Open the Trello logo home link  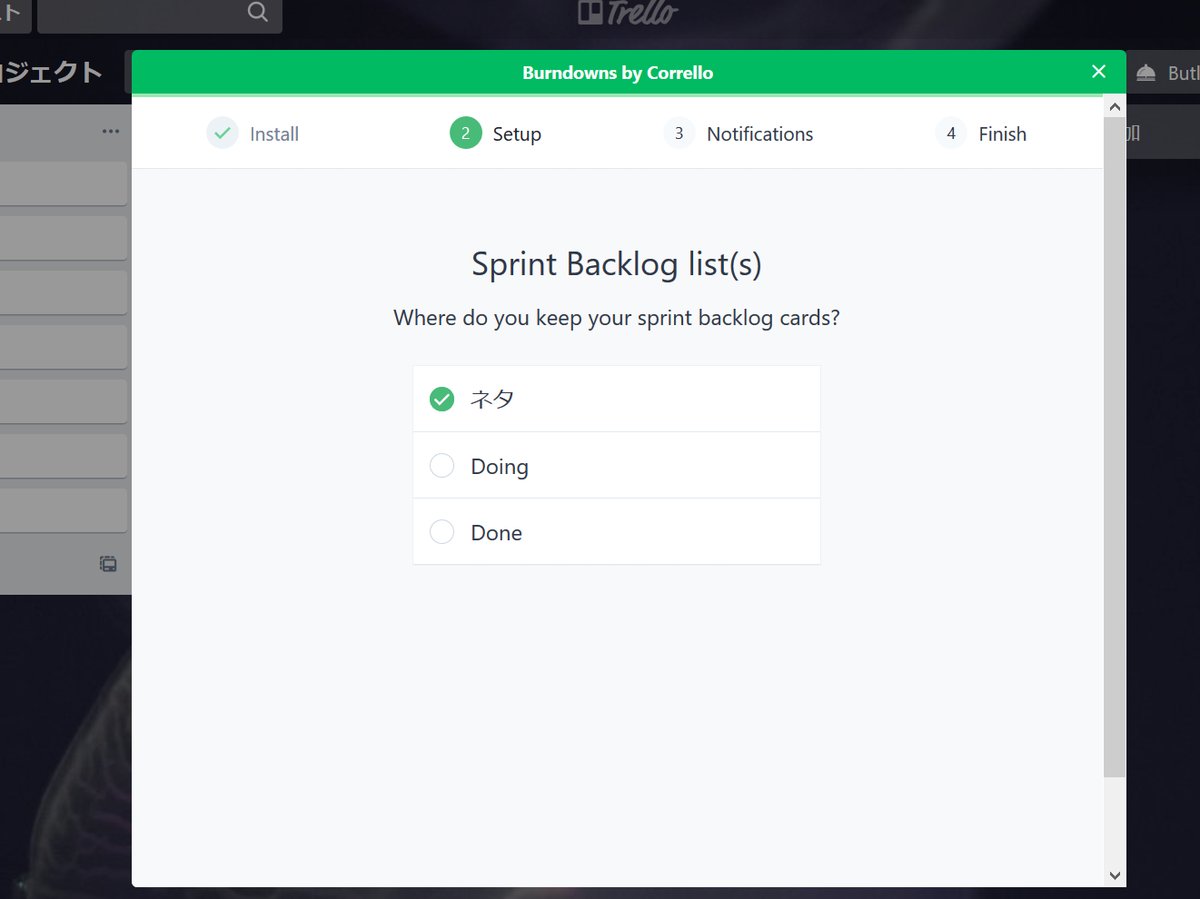coord(627,13)
